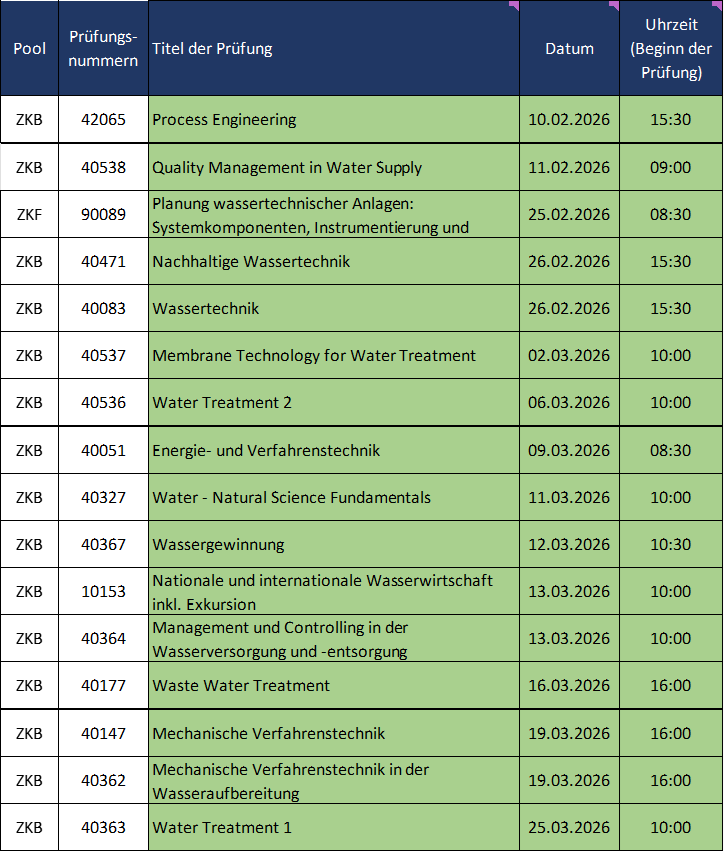Click the Wassergewinnung title cell
The height and width of the screenshot is (852, 724).
(218, 544)
